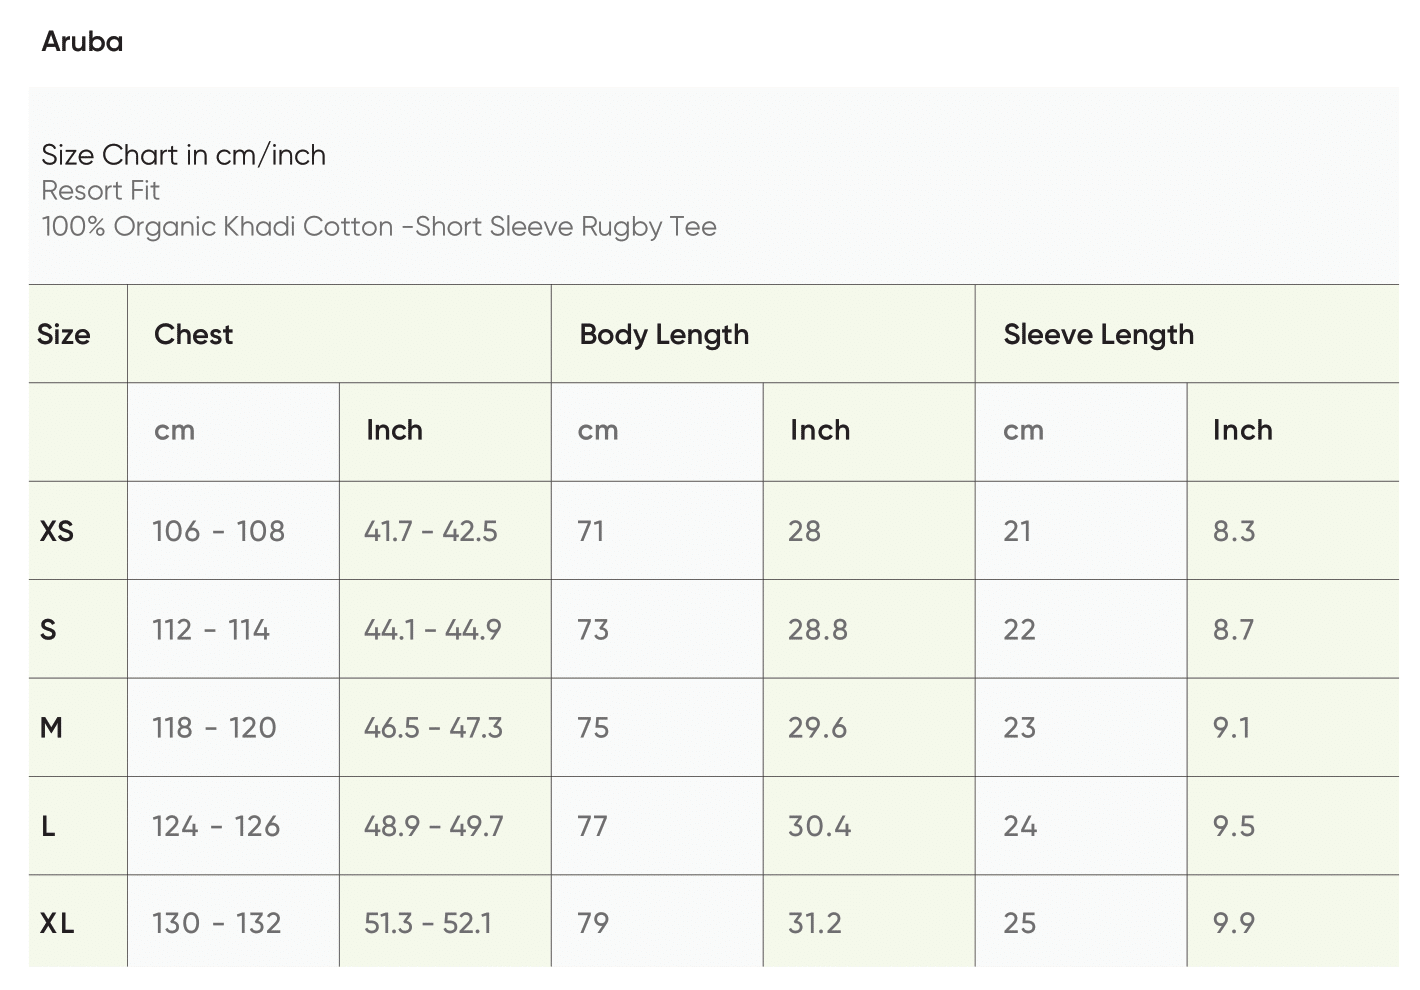Click the Inch subheader under Sleeve Length
1420x990 pixels.
(1242, 431)
